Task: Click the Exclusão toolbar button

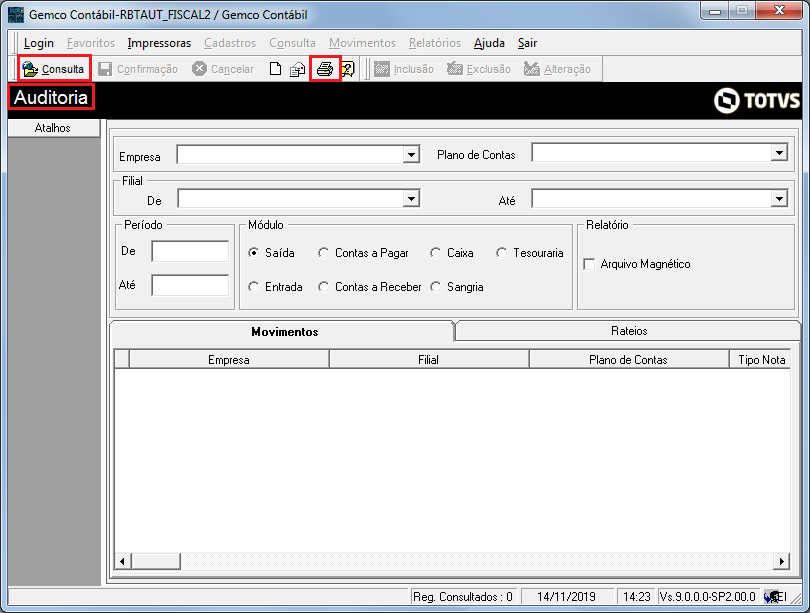Action: point(478,69)
